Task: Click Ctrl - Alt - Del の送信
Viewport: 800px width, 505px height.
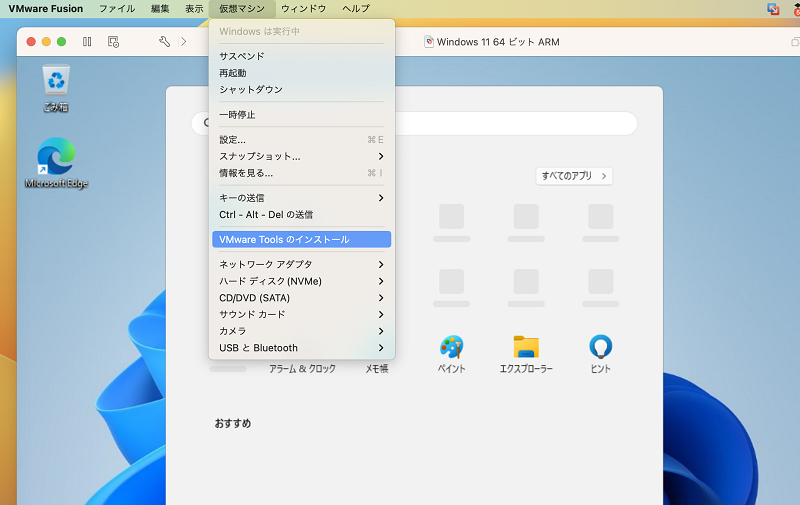Action: click(302, 215)
